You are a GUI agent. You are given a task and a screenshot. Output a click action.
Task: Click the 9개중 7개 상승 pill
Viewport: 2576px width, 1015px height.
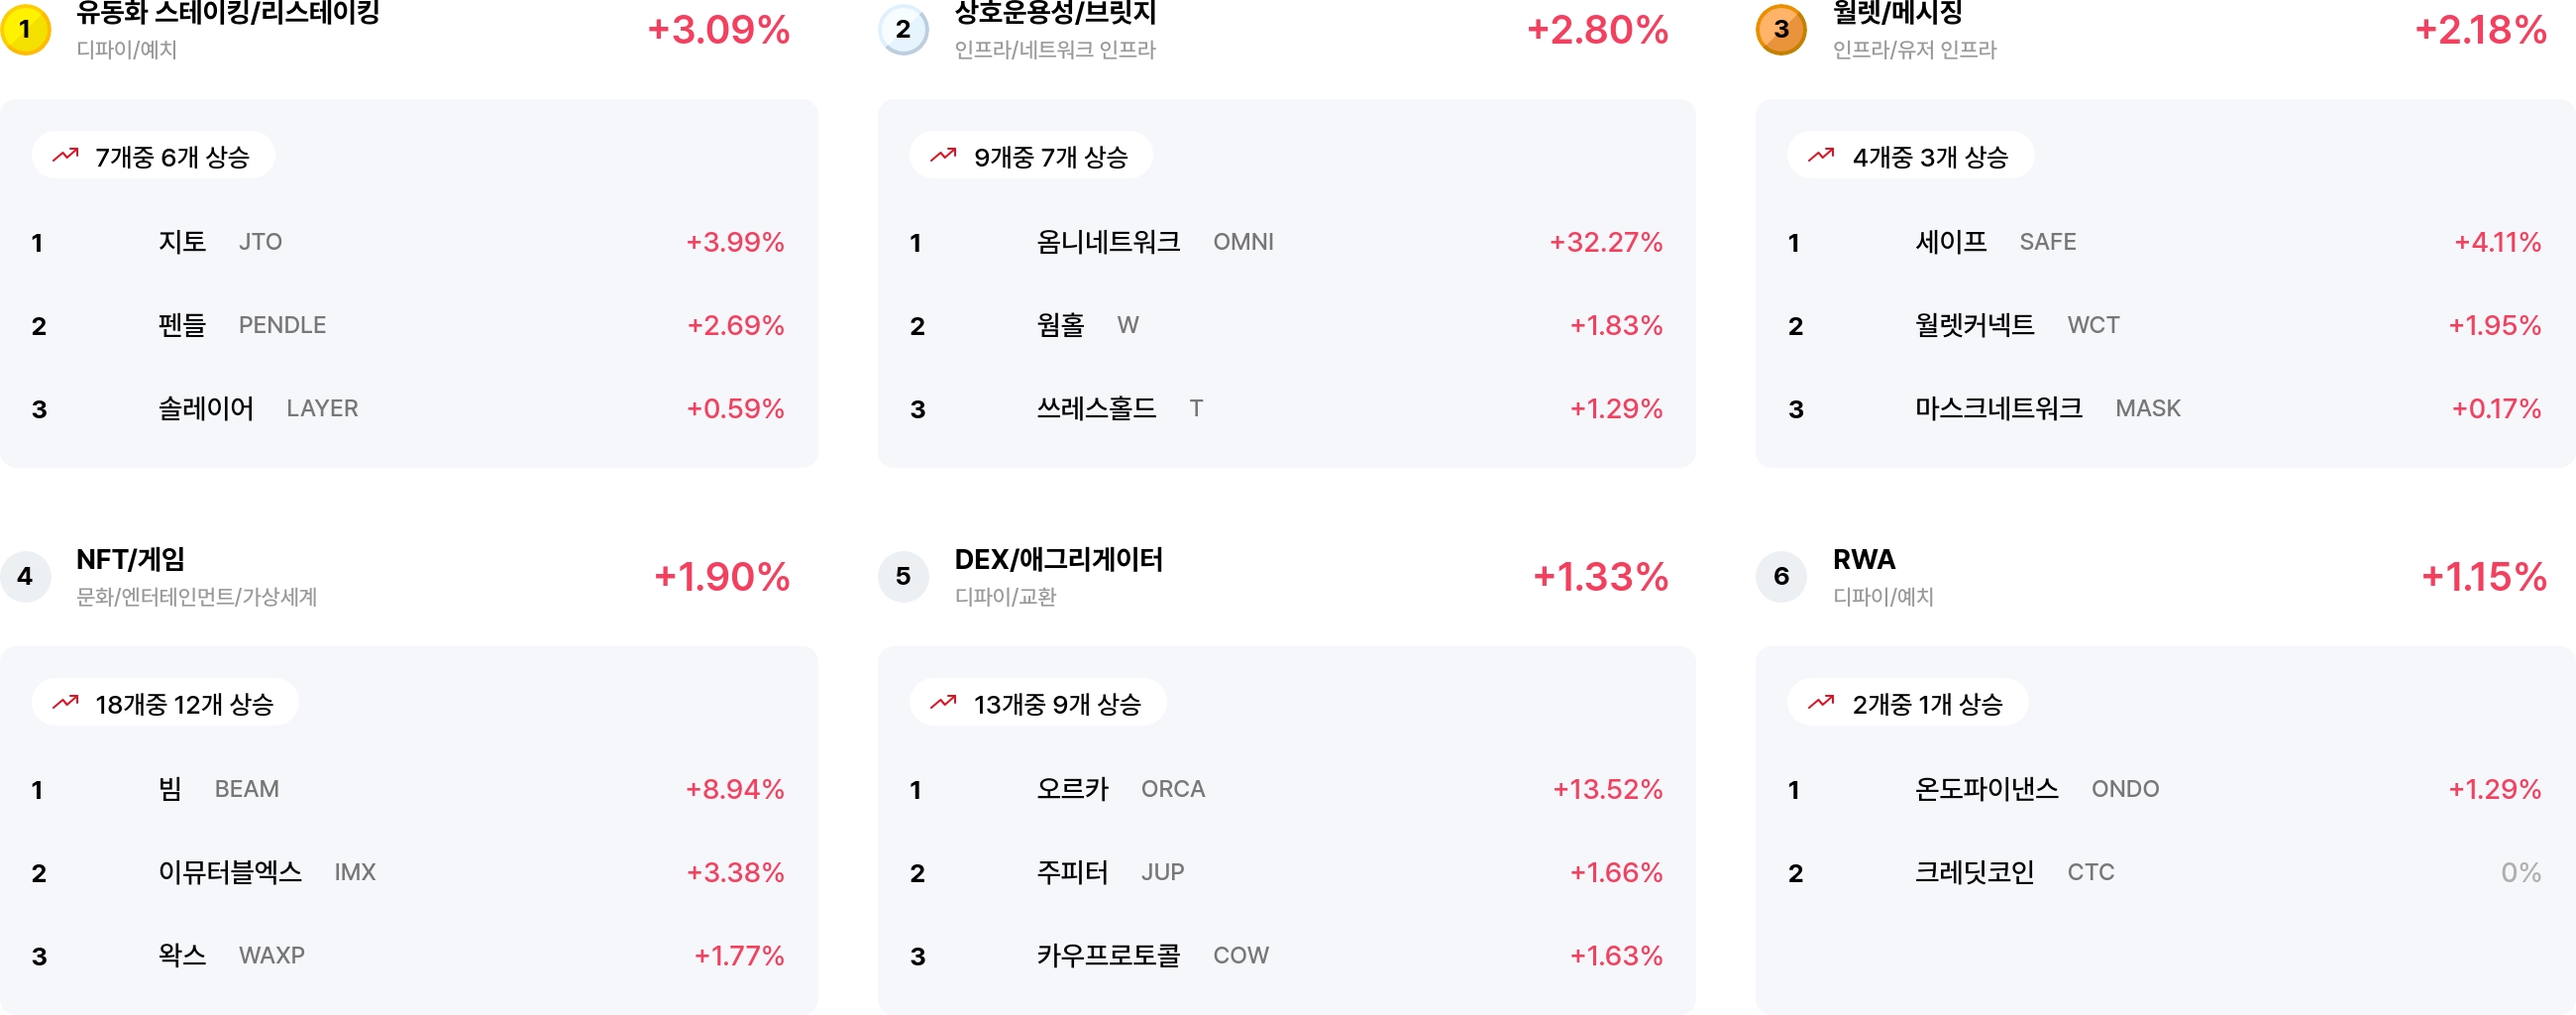(1031, 156)
